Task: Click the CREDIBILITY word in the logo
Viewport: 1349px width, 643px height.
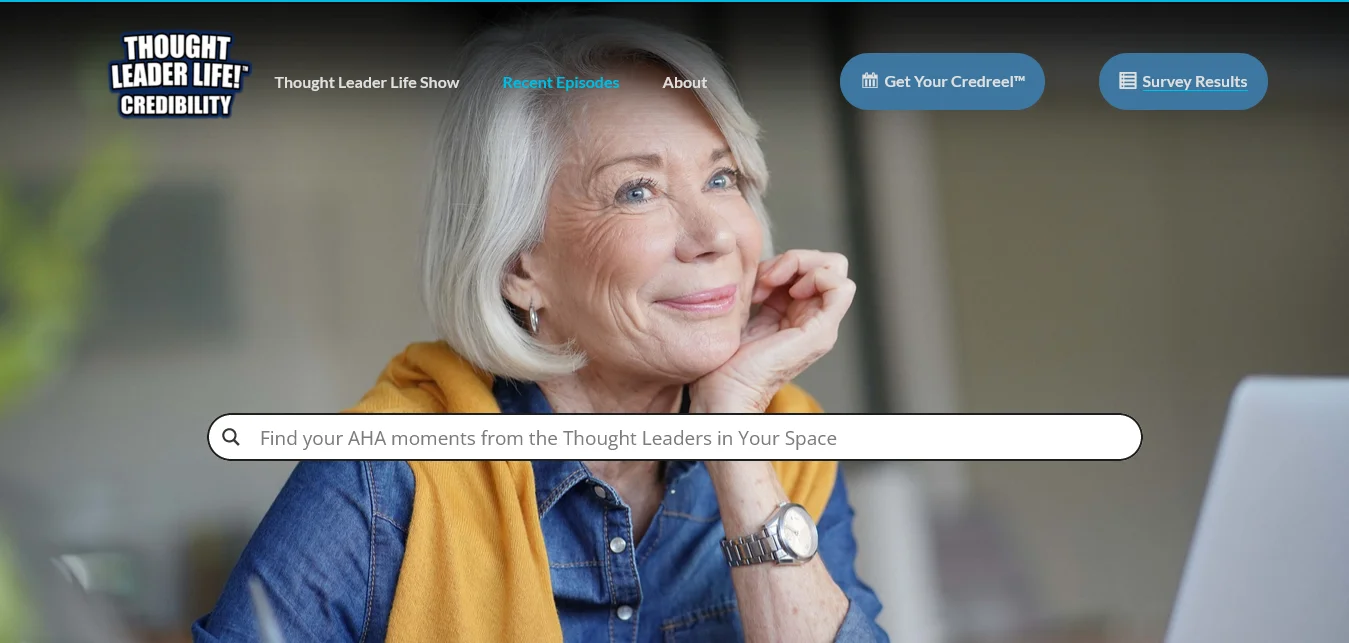Action: (177, 105)
